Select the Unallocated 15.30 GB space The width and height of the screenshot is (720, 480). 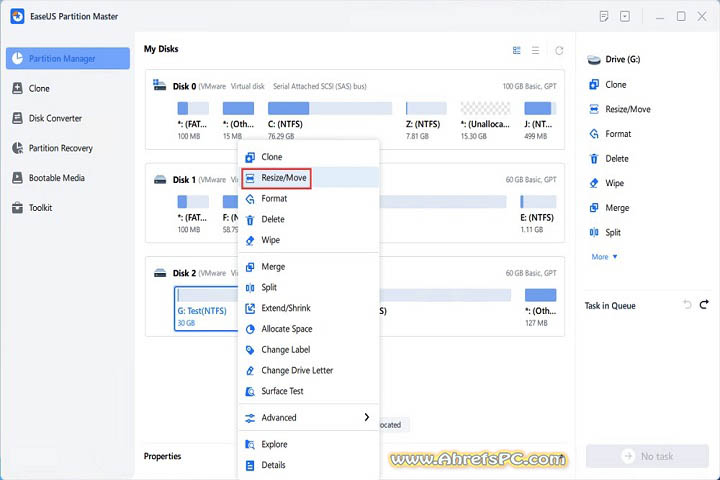coord(485,121)
